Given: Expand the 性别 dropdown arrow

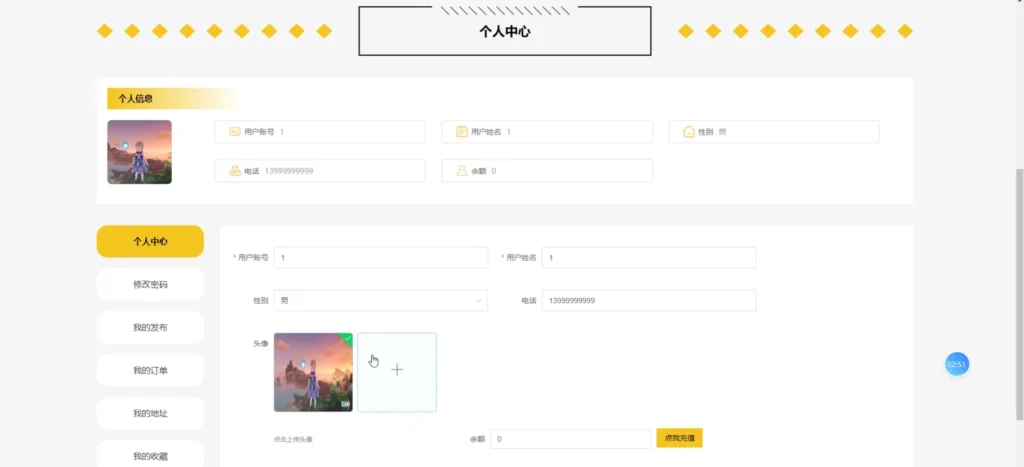Looking at the screenshot, I should click(478, 300).
